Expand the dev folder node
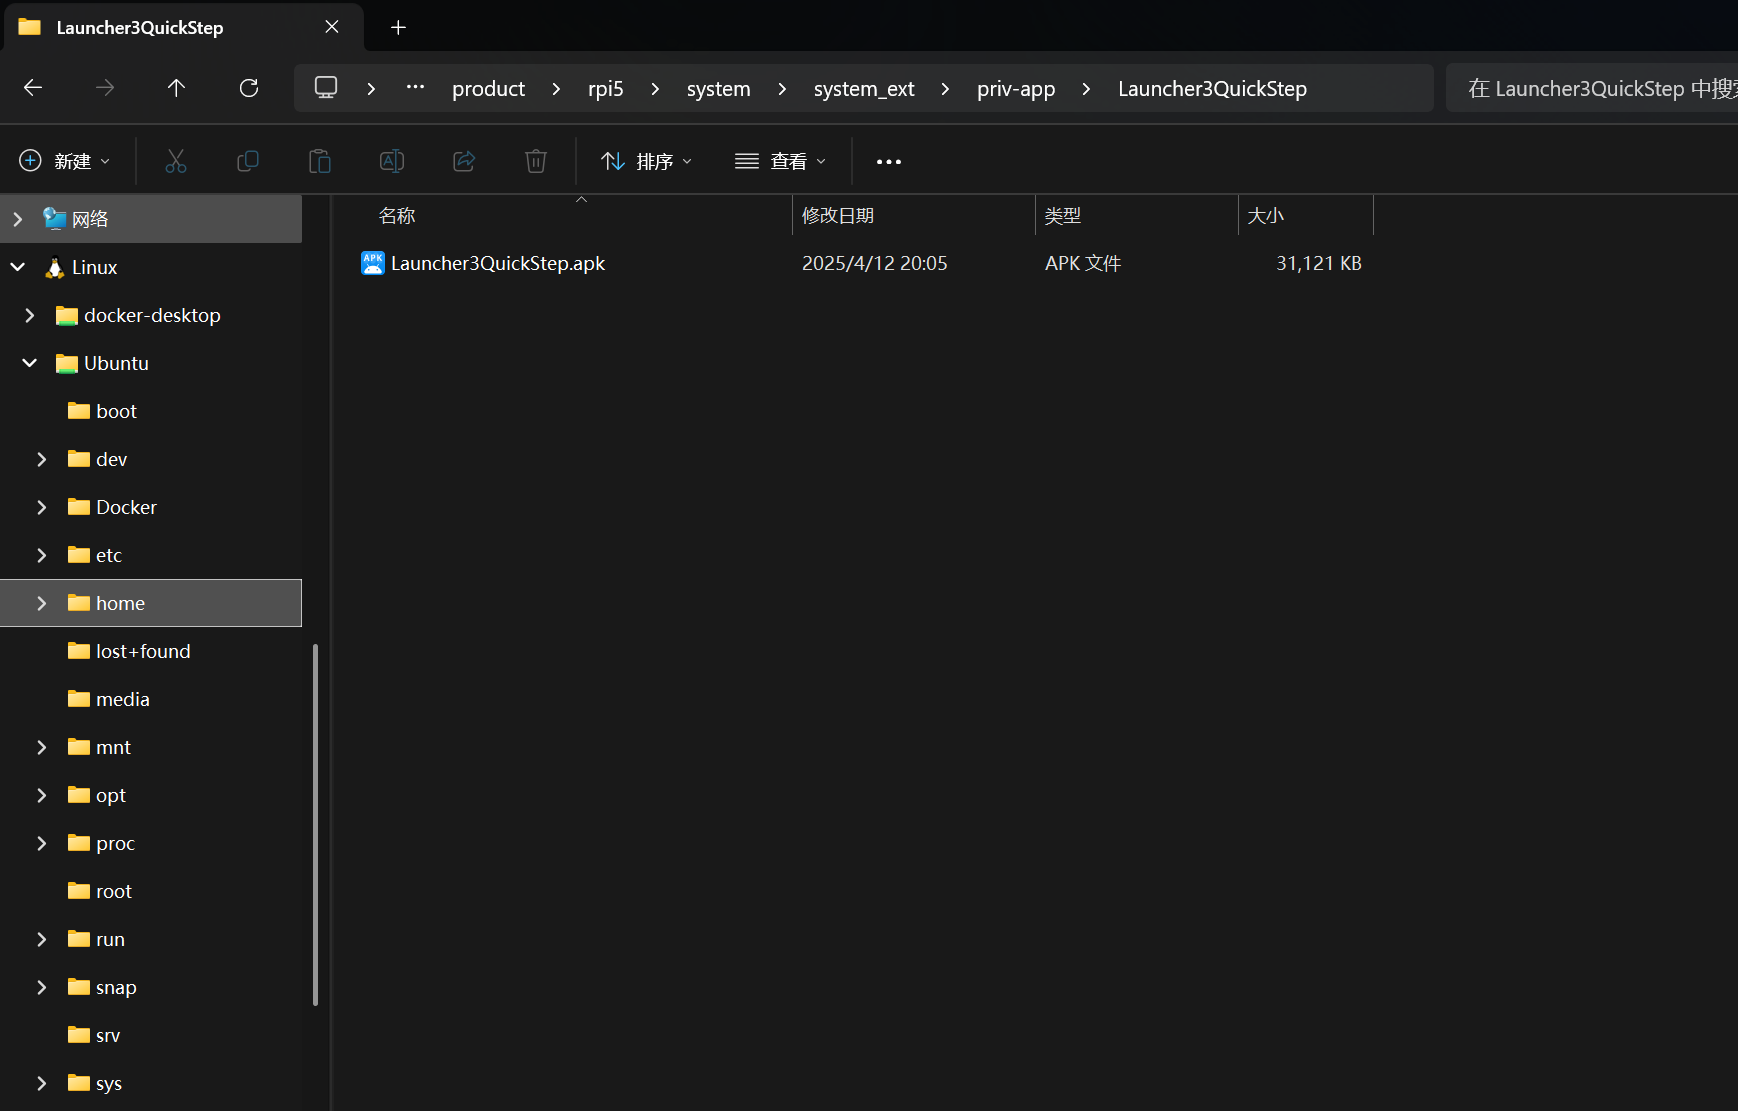The height and width of the screenshot is (1111, 1738). tap(42, 459)
